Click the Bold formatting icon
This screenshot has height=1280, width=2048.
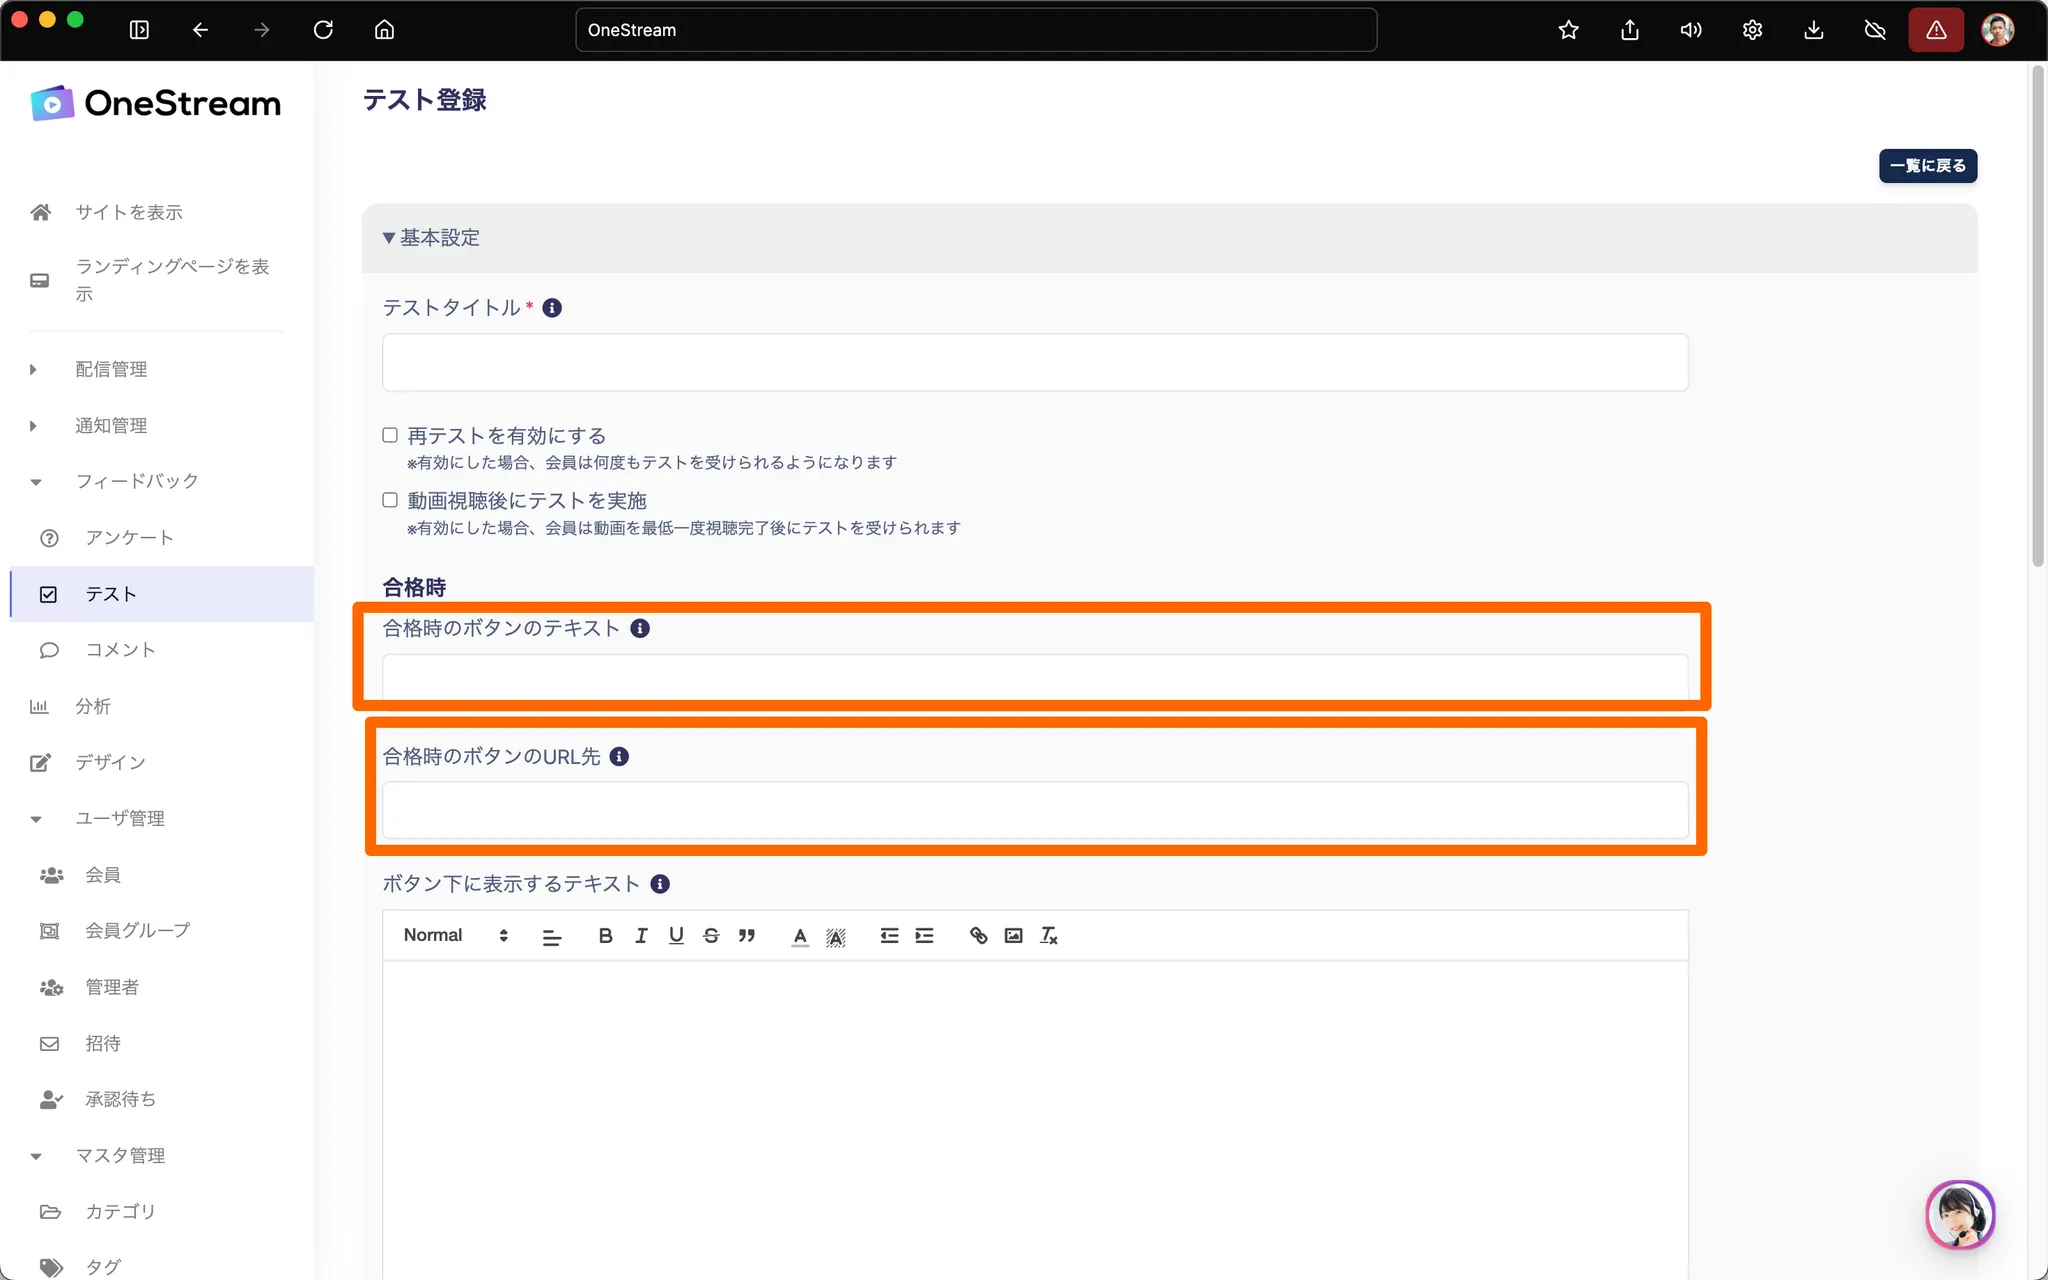coord(605,935)
